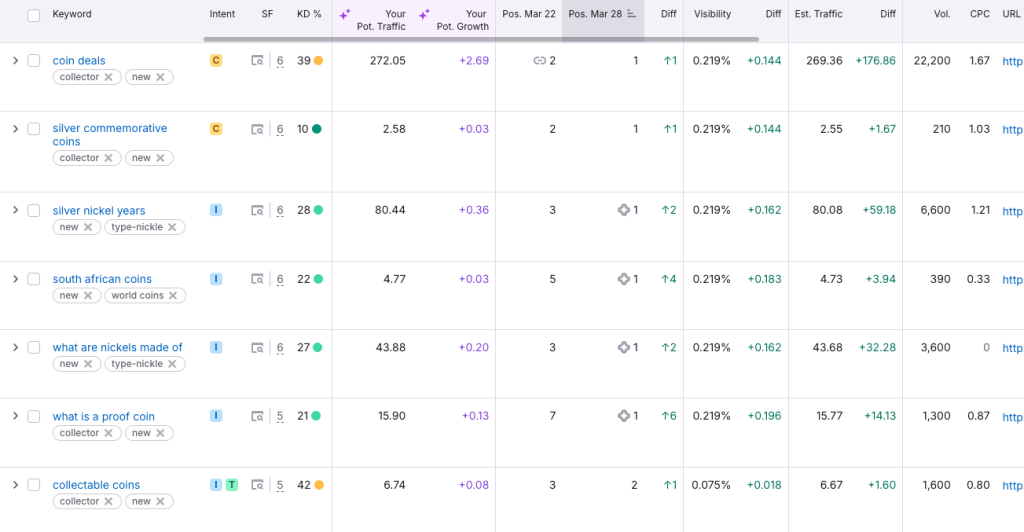Screen dimensions: 1024x532
Task: Click the horizontal table scrollbar
Action: (480, 39)
